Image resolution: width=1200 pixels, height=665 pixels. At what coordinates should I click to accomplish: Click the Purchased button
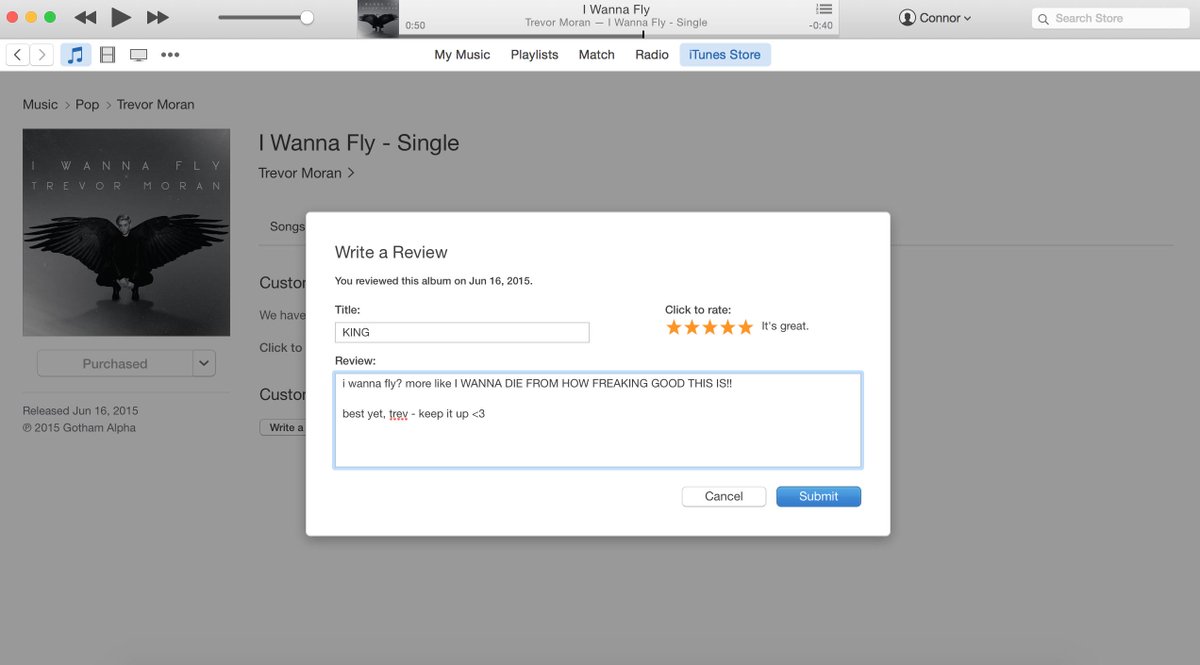tap(114, 364)
